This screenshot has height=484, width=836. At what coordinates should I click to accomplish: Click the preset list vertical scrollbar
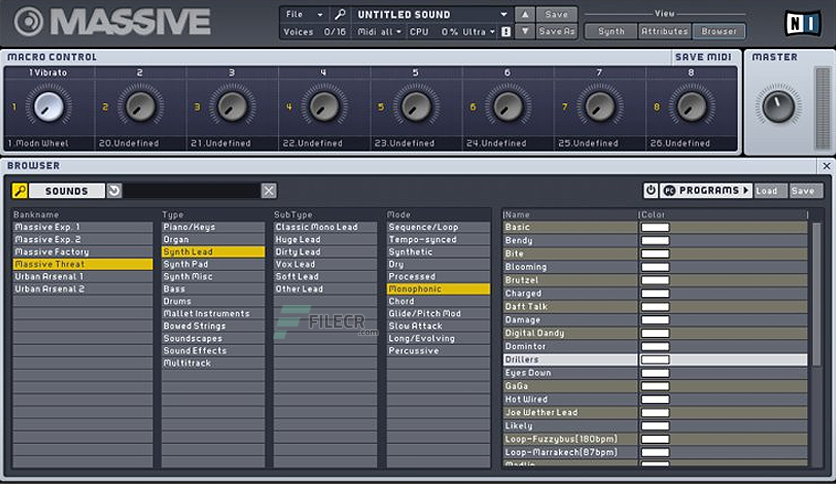(816, 293)
